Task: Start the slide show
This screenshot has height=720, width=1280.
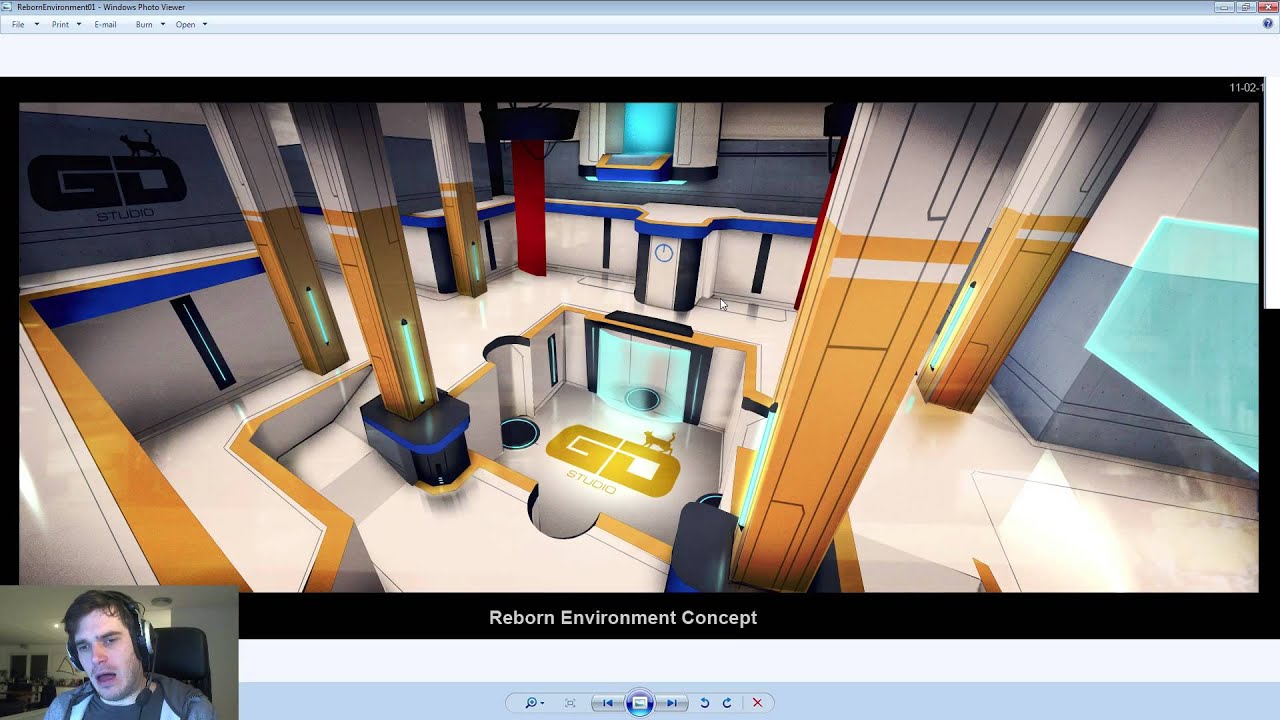Action: tap(639, 703)
